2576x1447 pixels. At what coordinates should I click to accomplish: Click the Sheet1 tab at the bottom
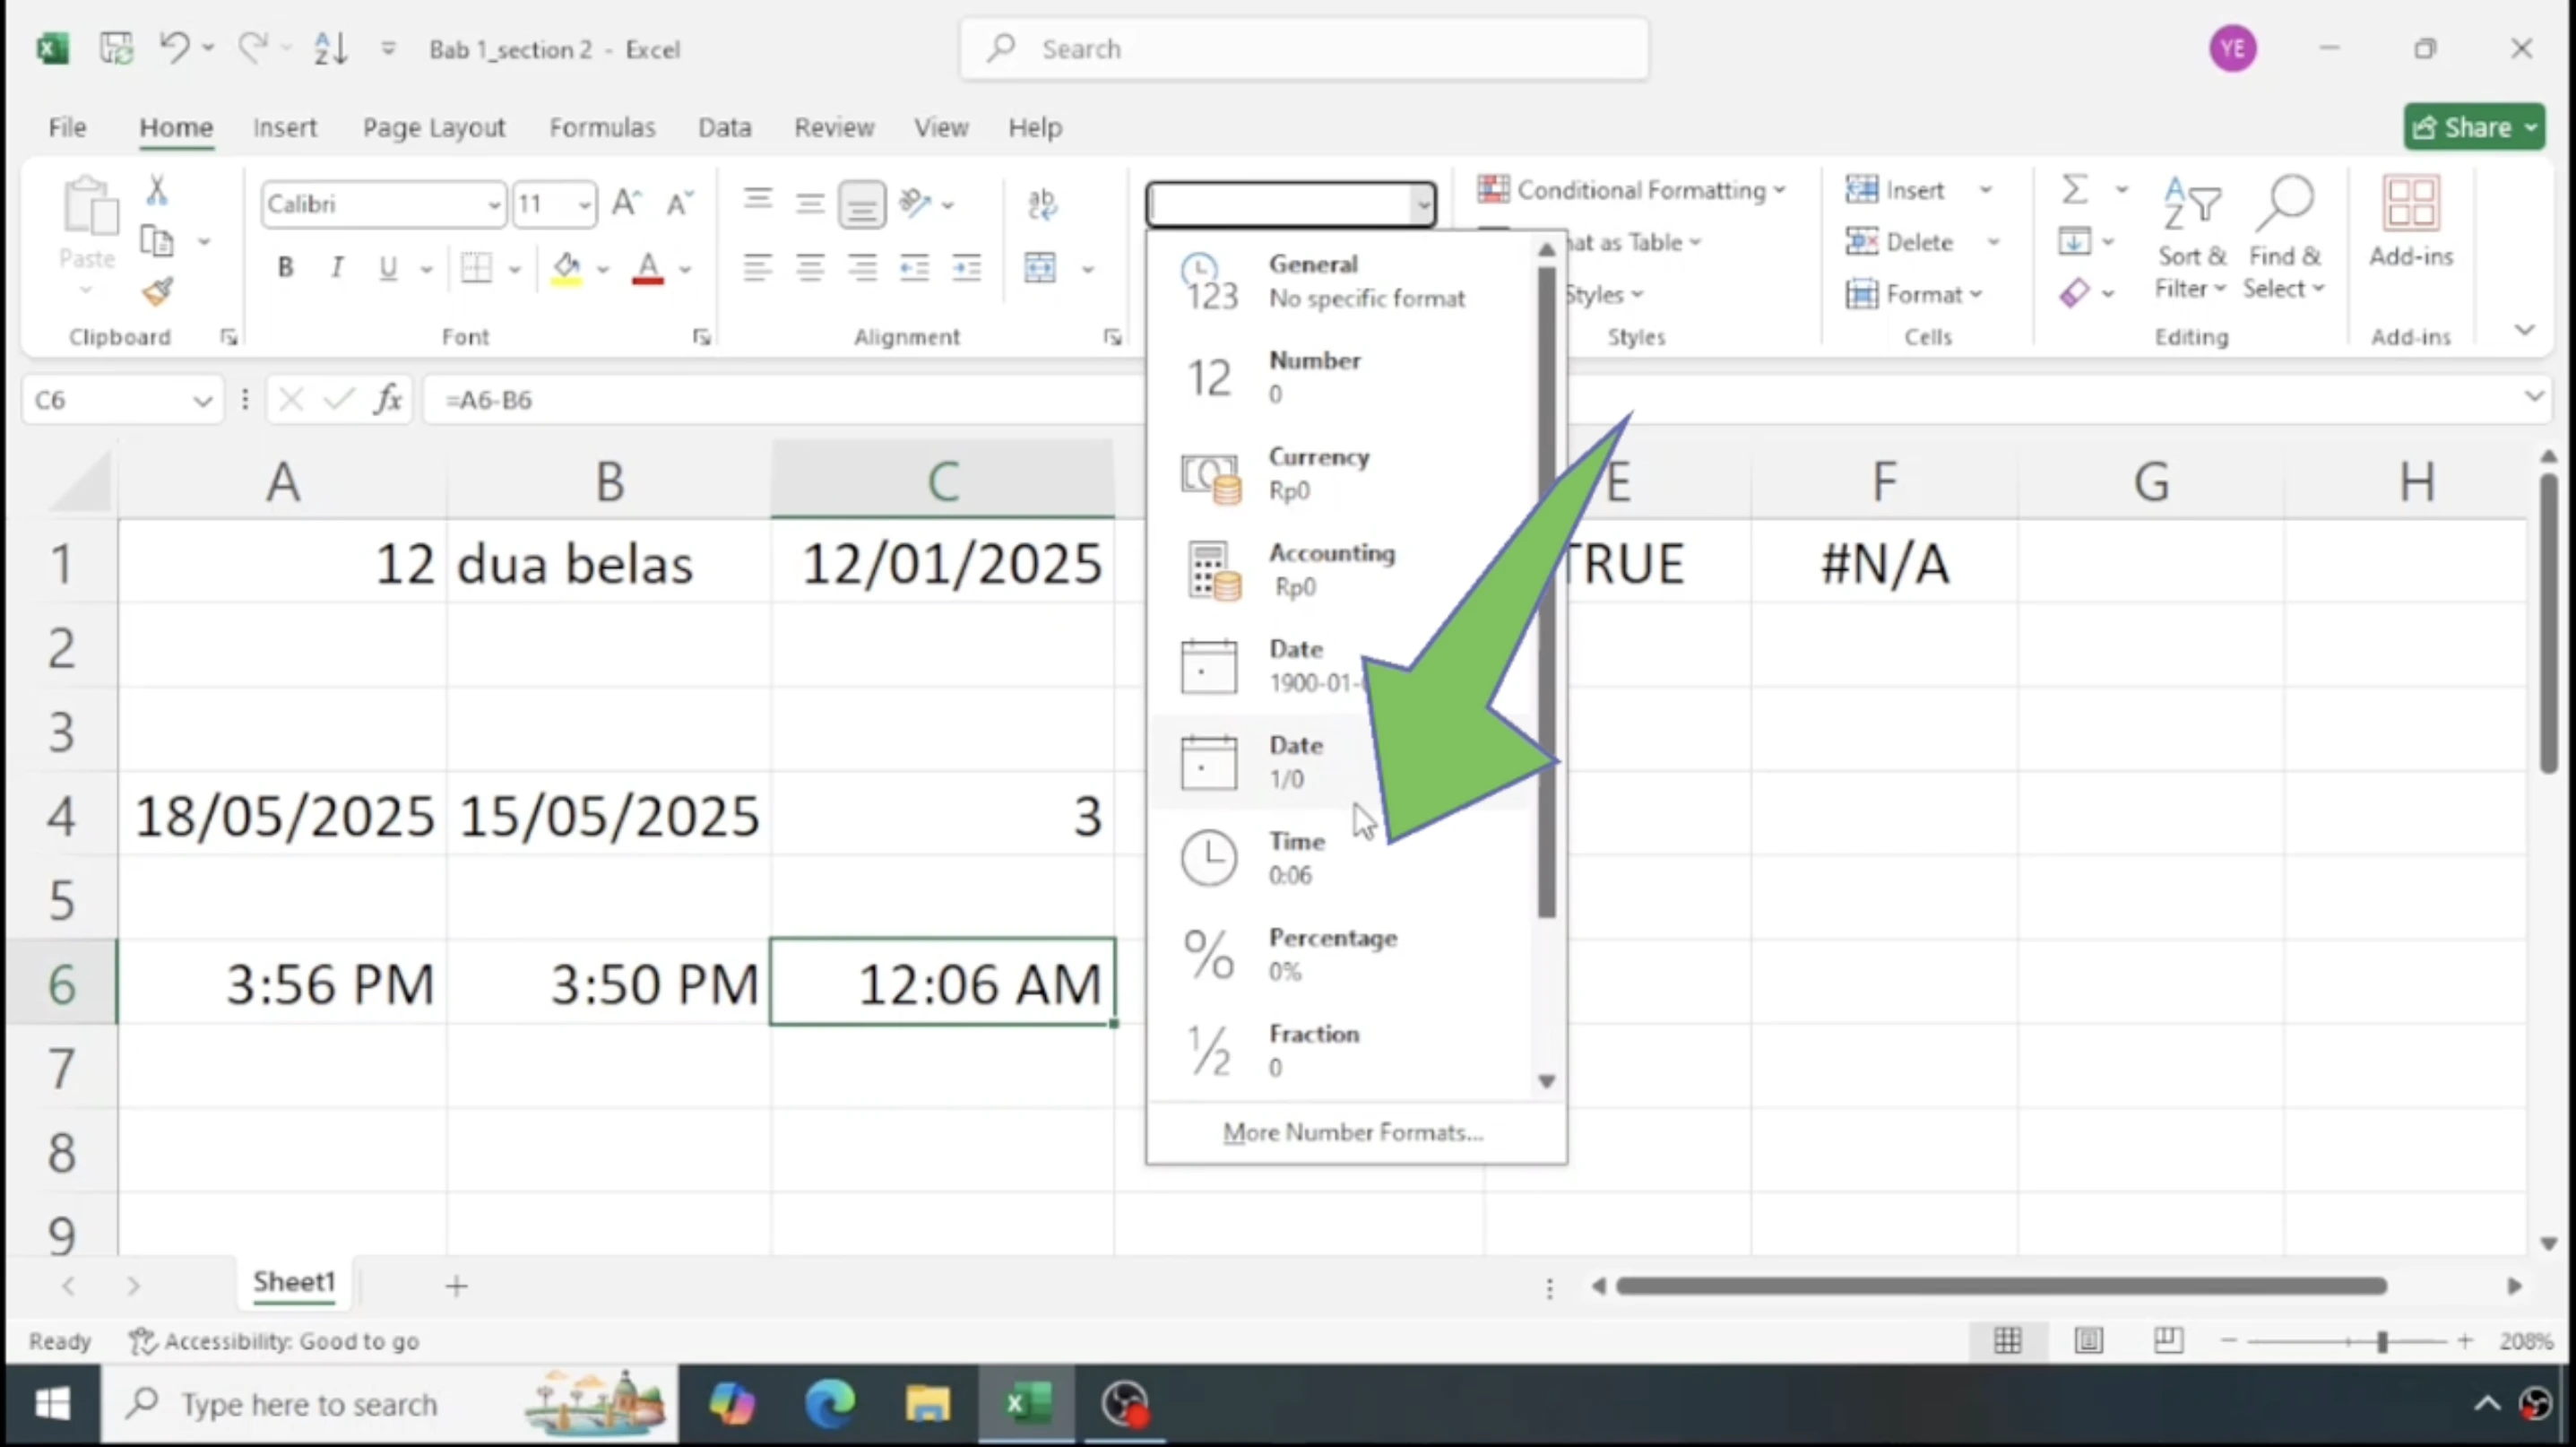pos(293,1283)
